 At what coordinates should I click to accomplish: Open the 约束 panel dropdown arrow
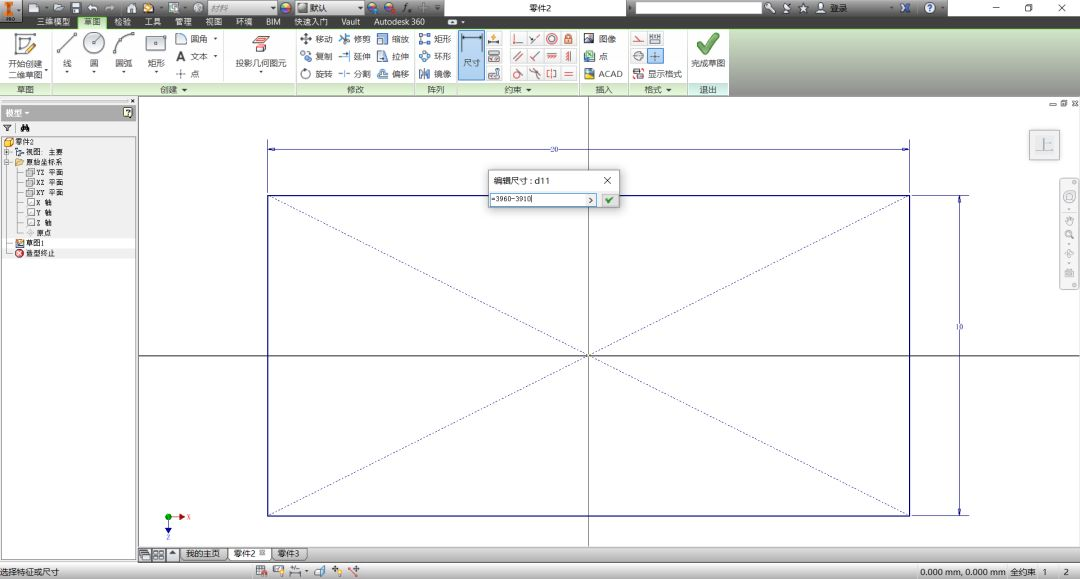[x=529, y=90]
